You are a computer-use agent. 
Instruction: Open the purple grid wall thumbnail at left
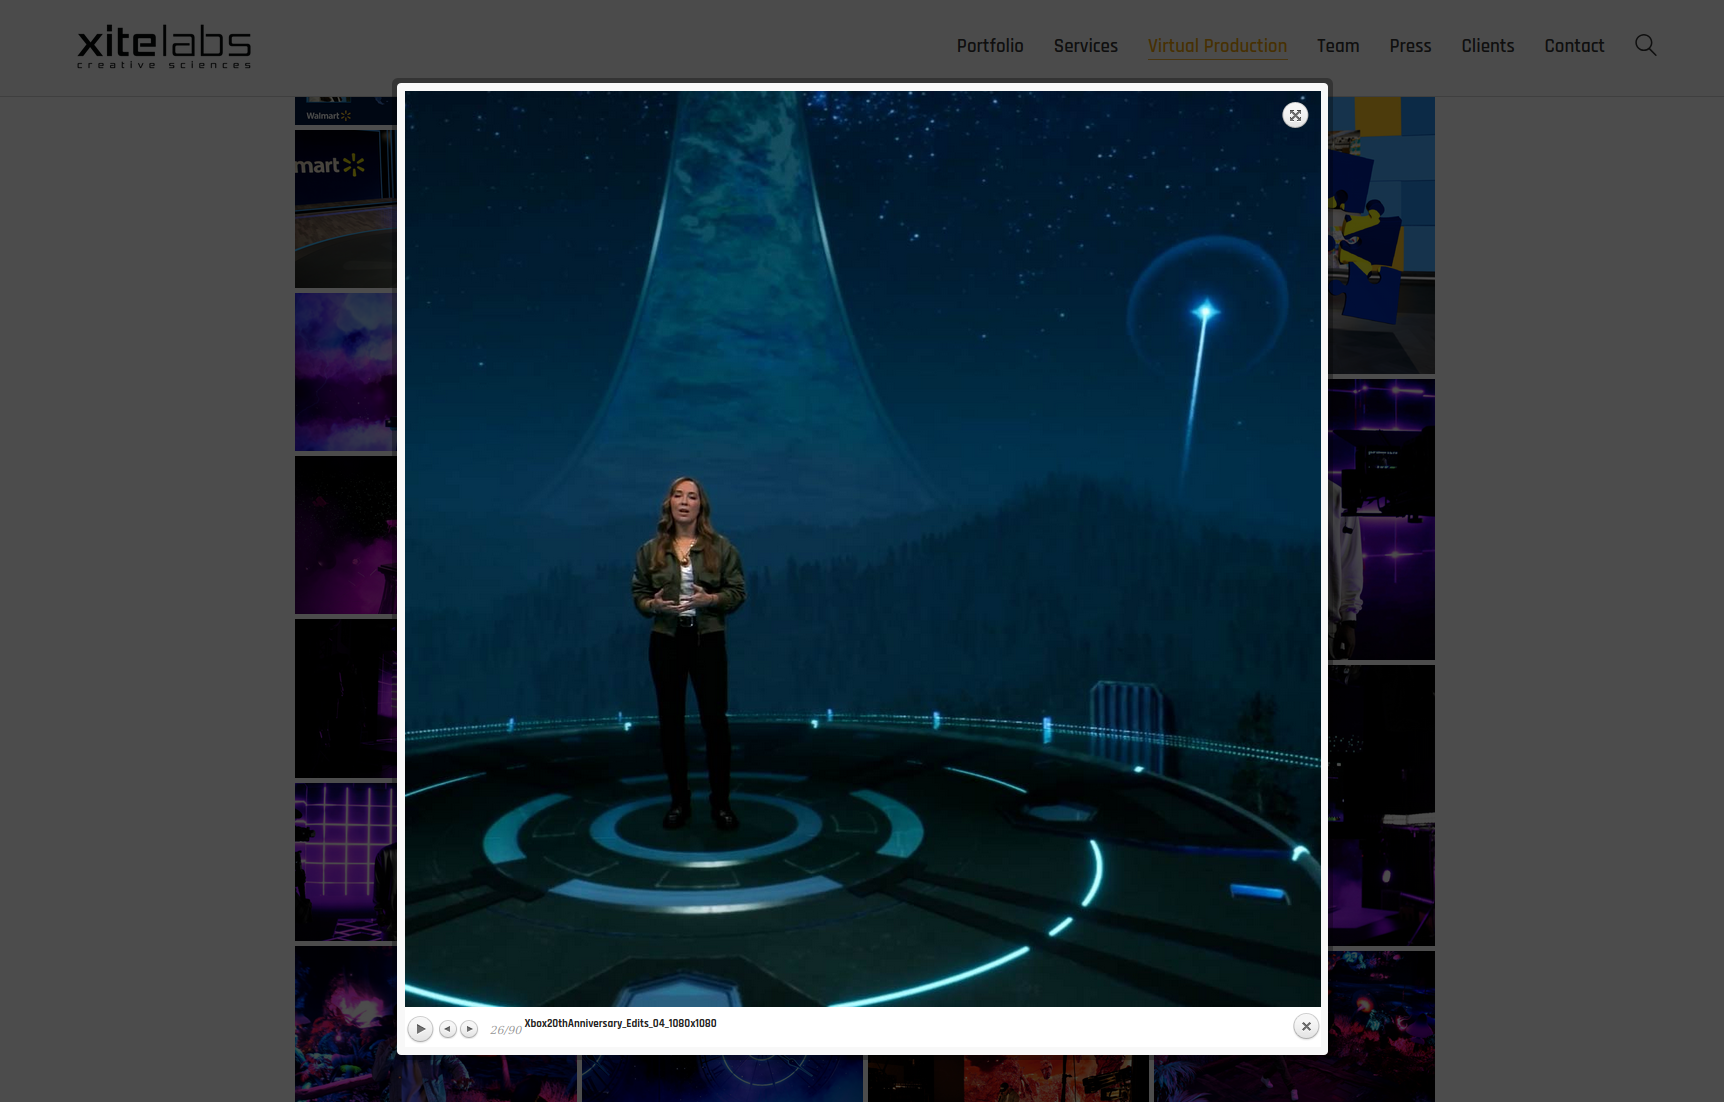click(345, 862)
